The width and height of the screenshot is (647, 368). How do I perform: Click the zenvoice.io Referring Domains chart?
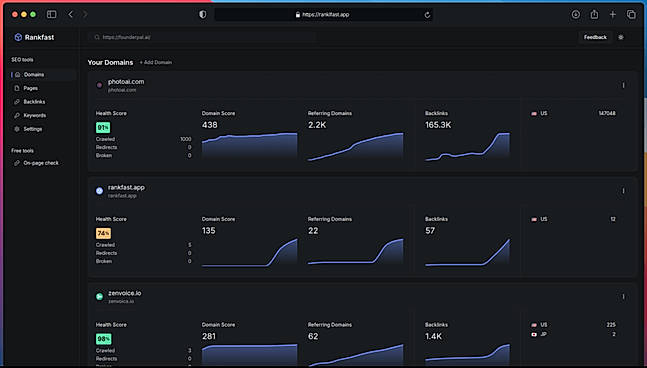[355, 355]
